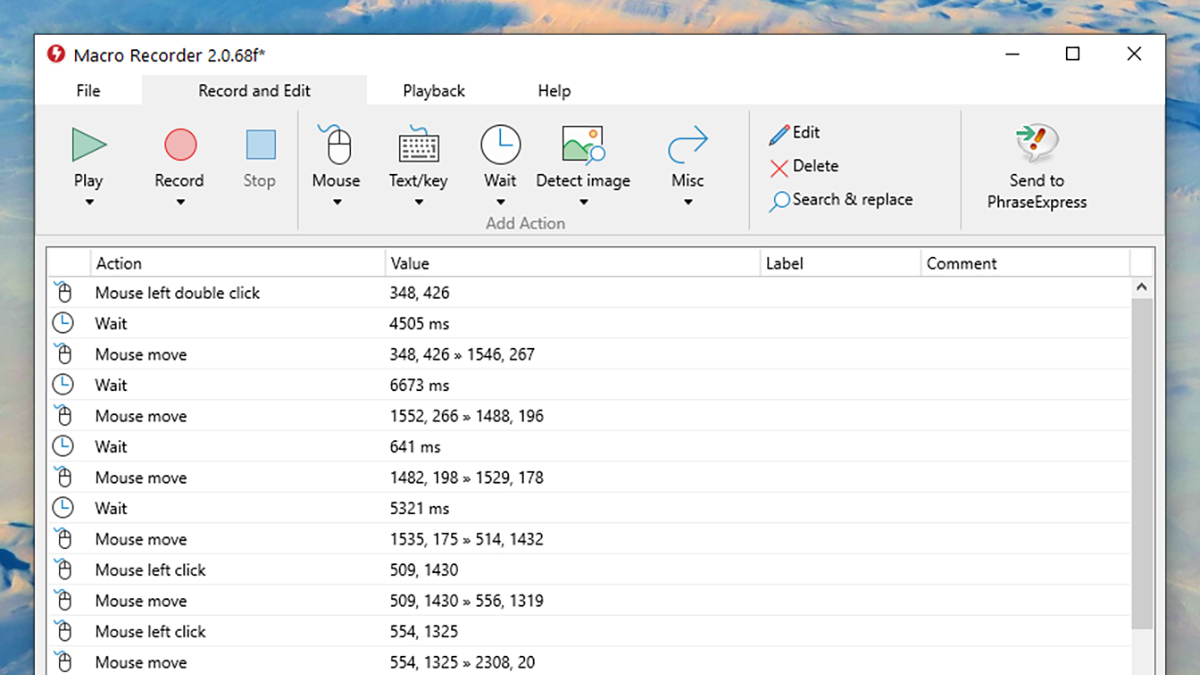Select the 6673 ms wait value
The width and height of the screenshot is (1200, 675).
420,385
